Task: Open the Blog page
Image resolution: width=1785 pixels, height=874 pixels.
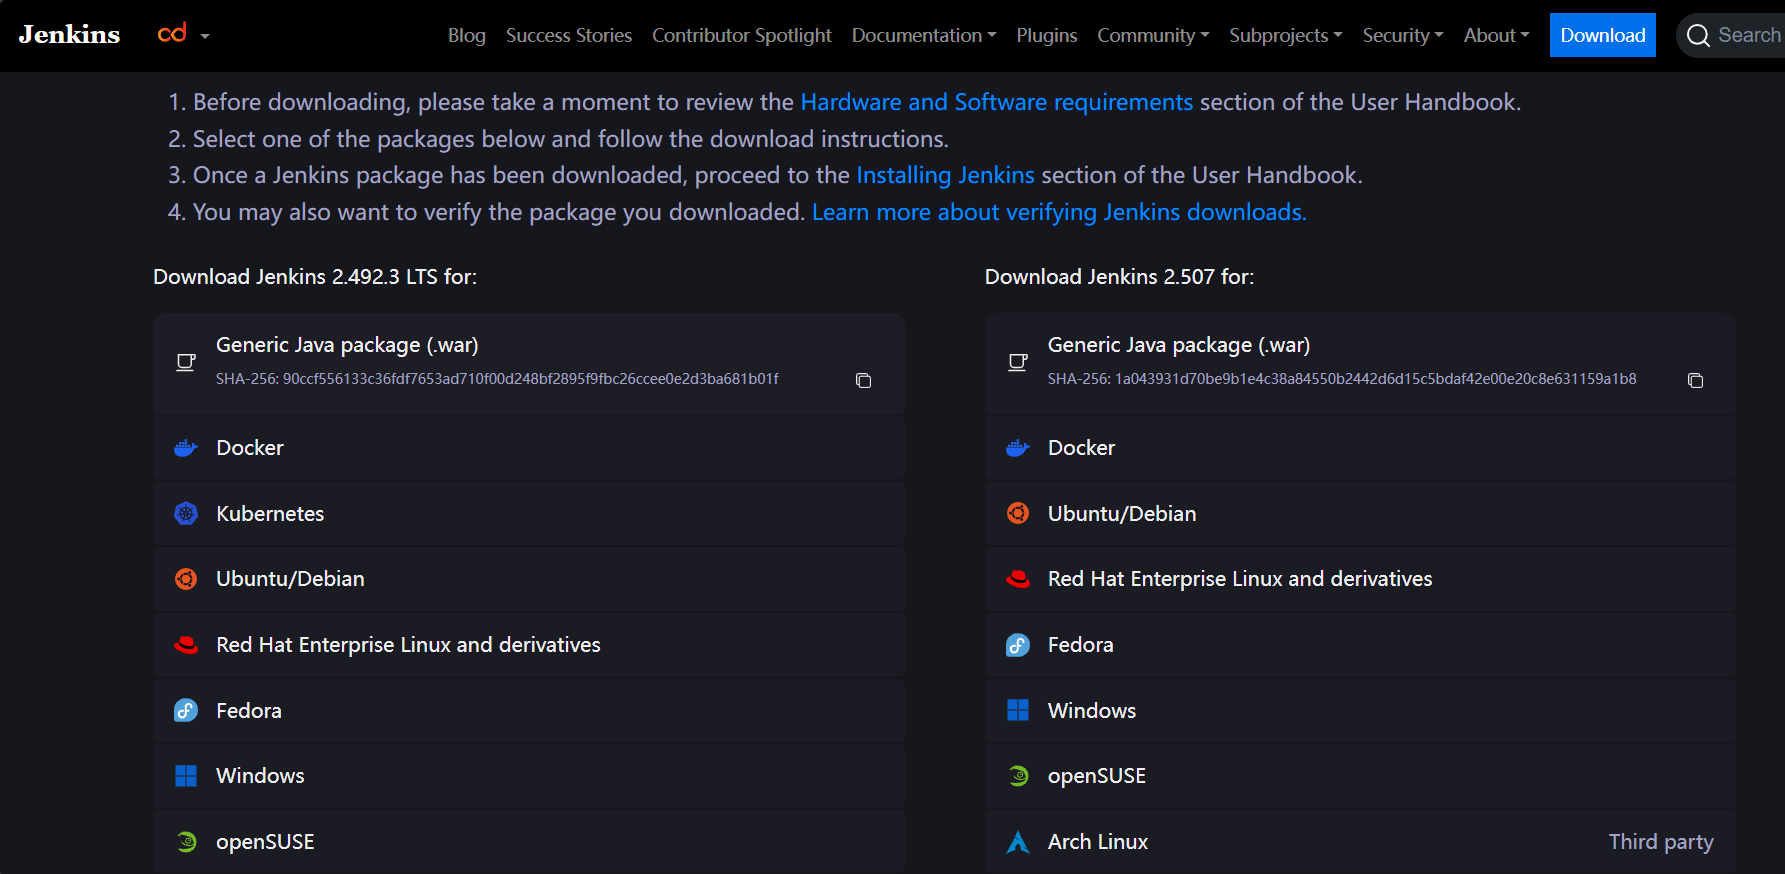Action: pyautogui.click(x=466, y=35)
